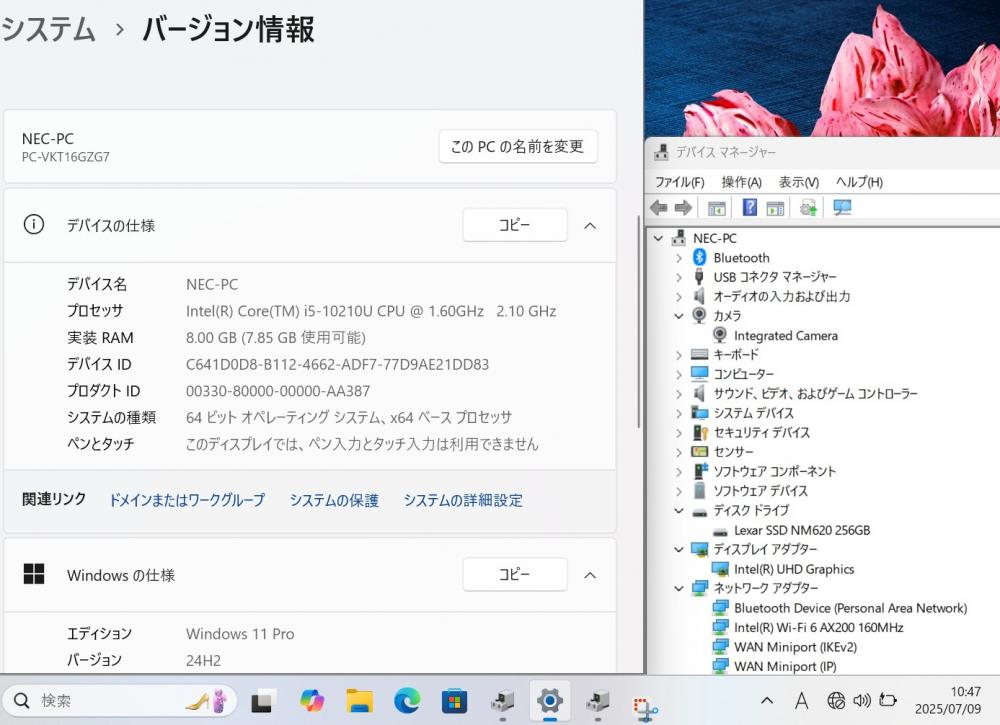Select Lexar SSD NM620 256GB disk drive
This screenshot has height=725, width=1000.
click(802, 530)
